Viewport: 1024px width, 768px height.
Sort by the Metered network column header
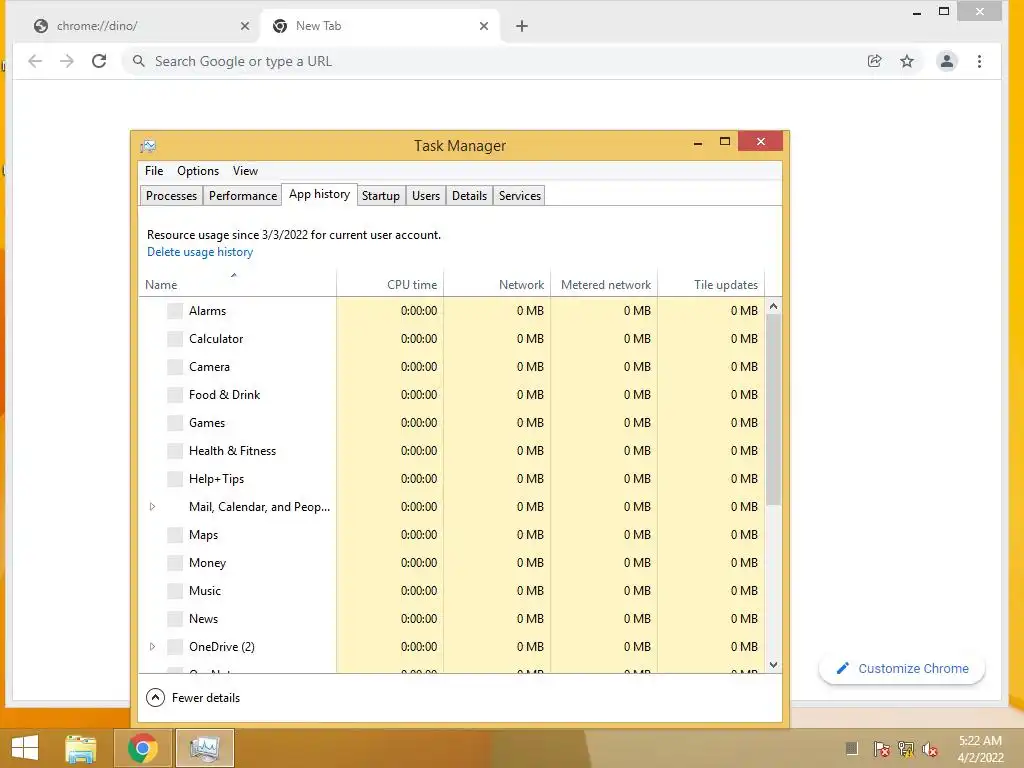click(604, 284)
